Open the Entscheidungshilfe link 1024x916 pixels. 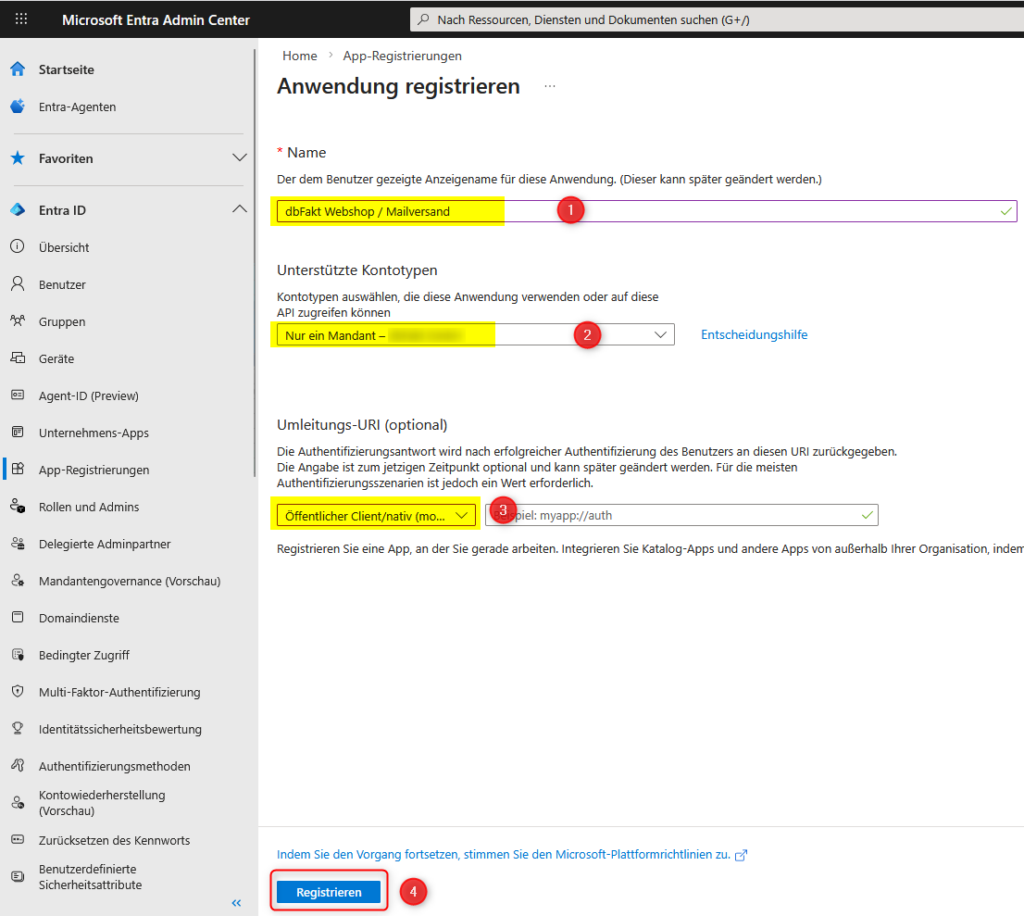pos(753,335)
